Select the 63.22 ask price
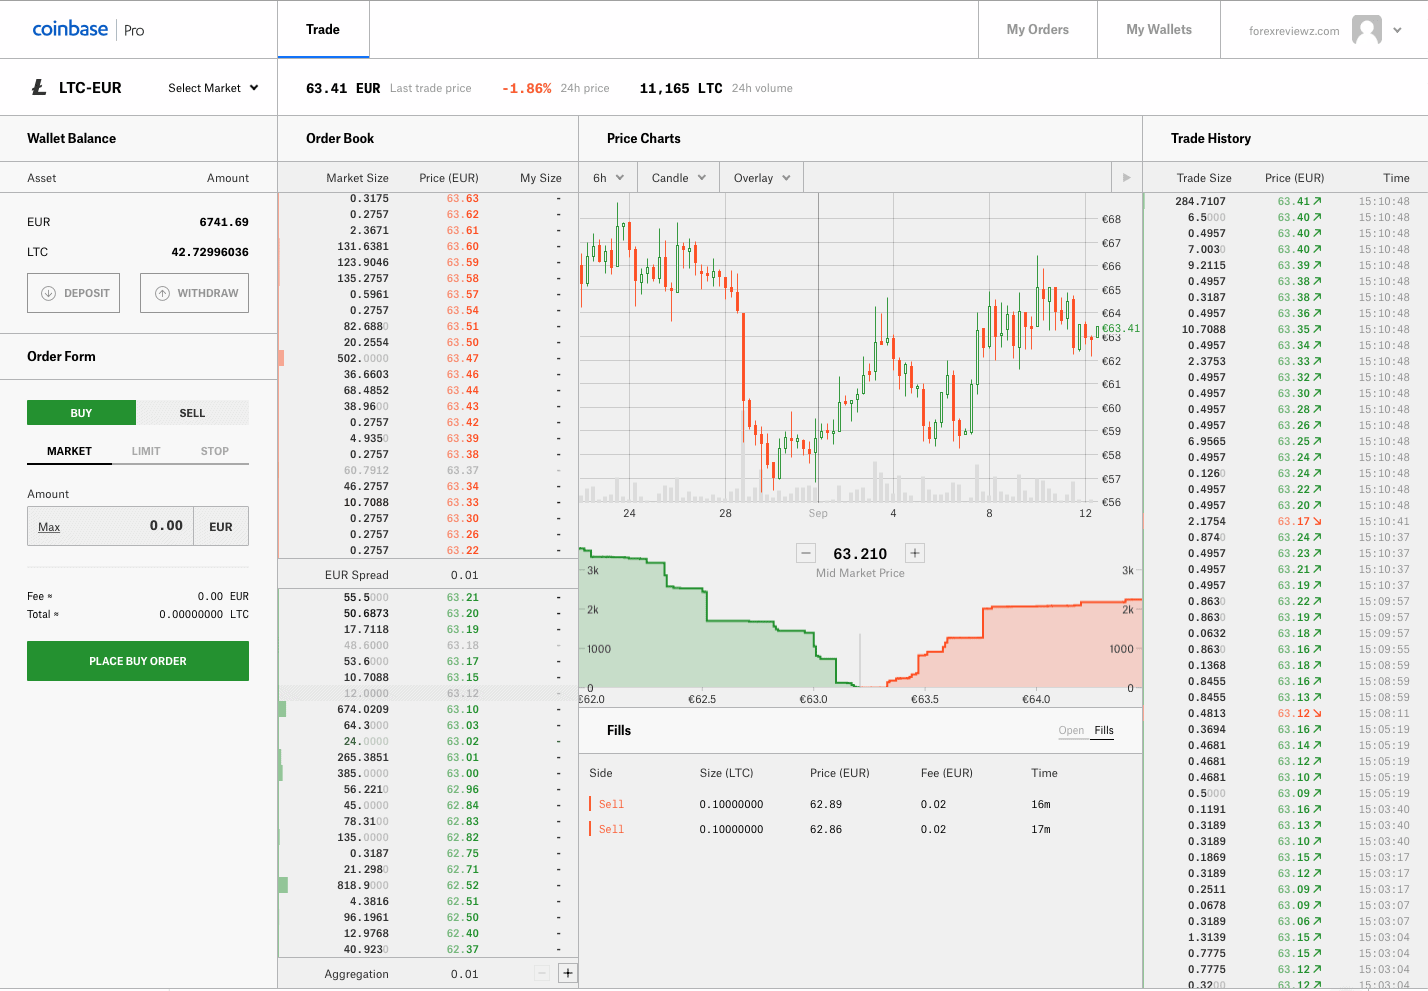The width and height of the screenshot is (1428, 991). (463, 550)
